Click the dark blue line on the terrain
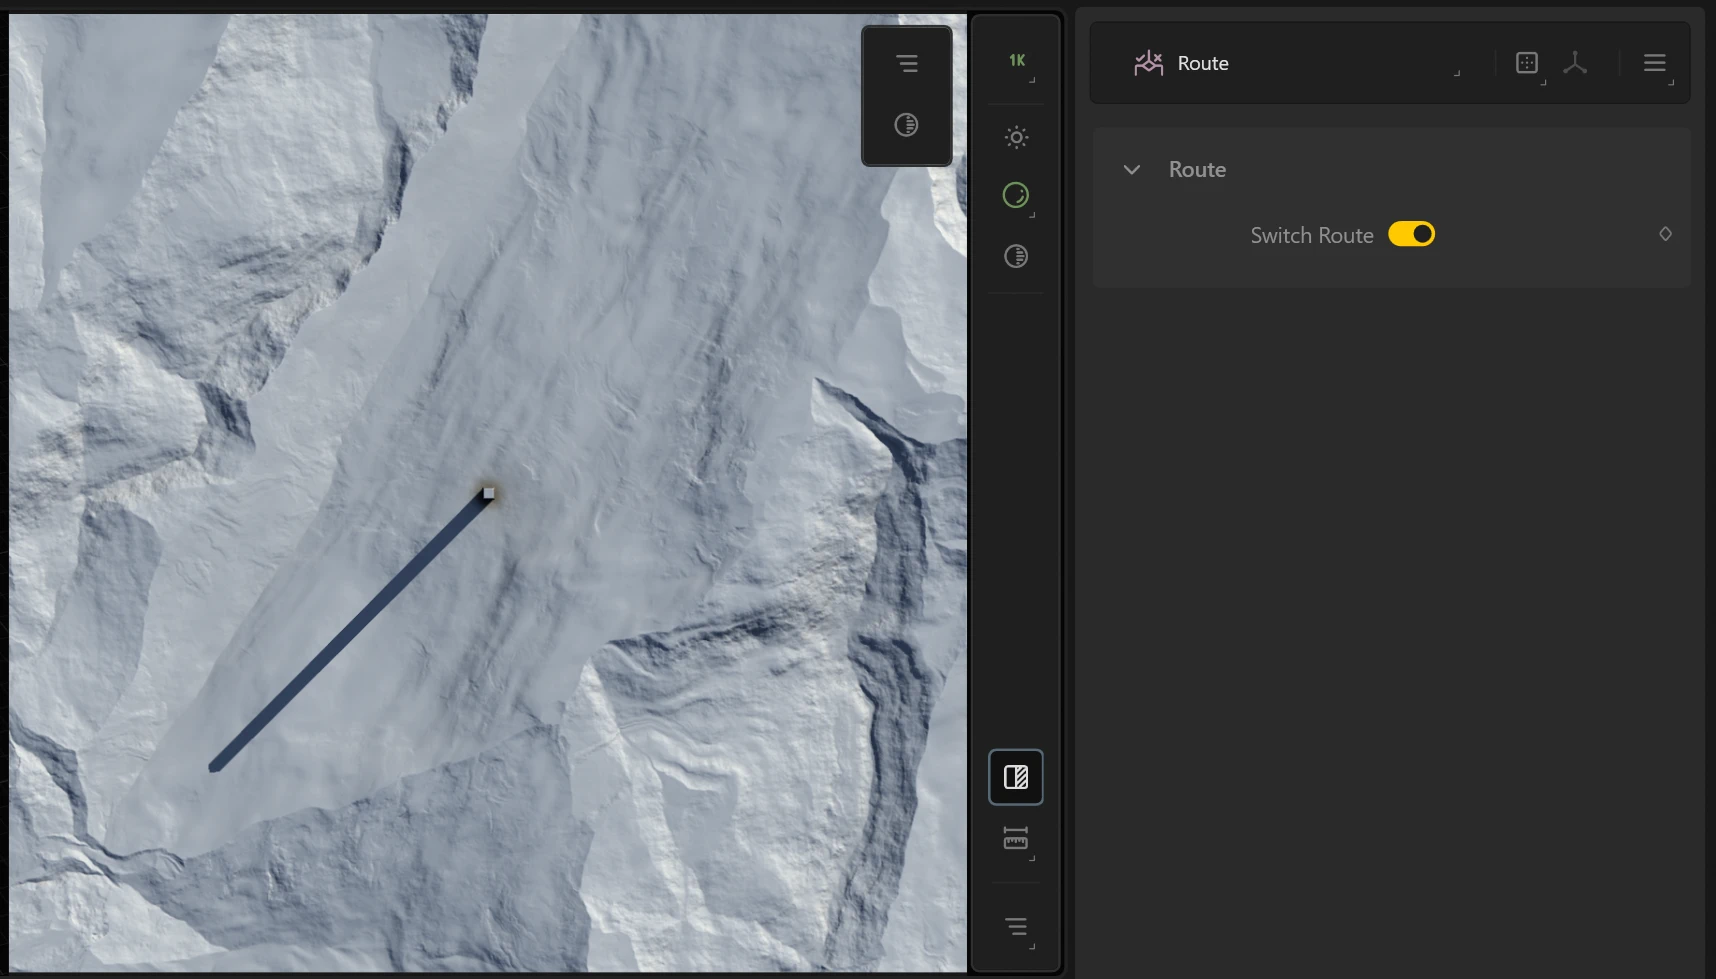1716x979 pixels. (348, 632)
